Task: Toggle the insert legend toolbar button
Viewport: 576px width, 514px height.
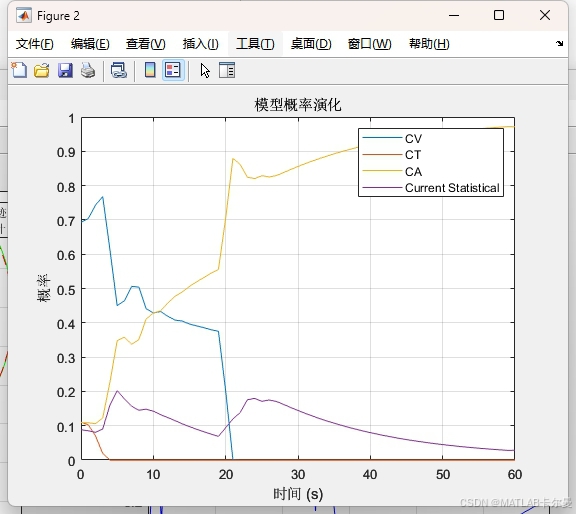Action: [x=173, y=70]
